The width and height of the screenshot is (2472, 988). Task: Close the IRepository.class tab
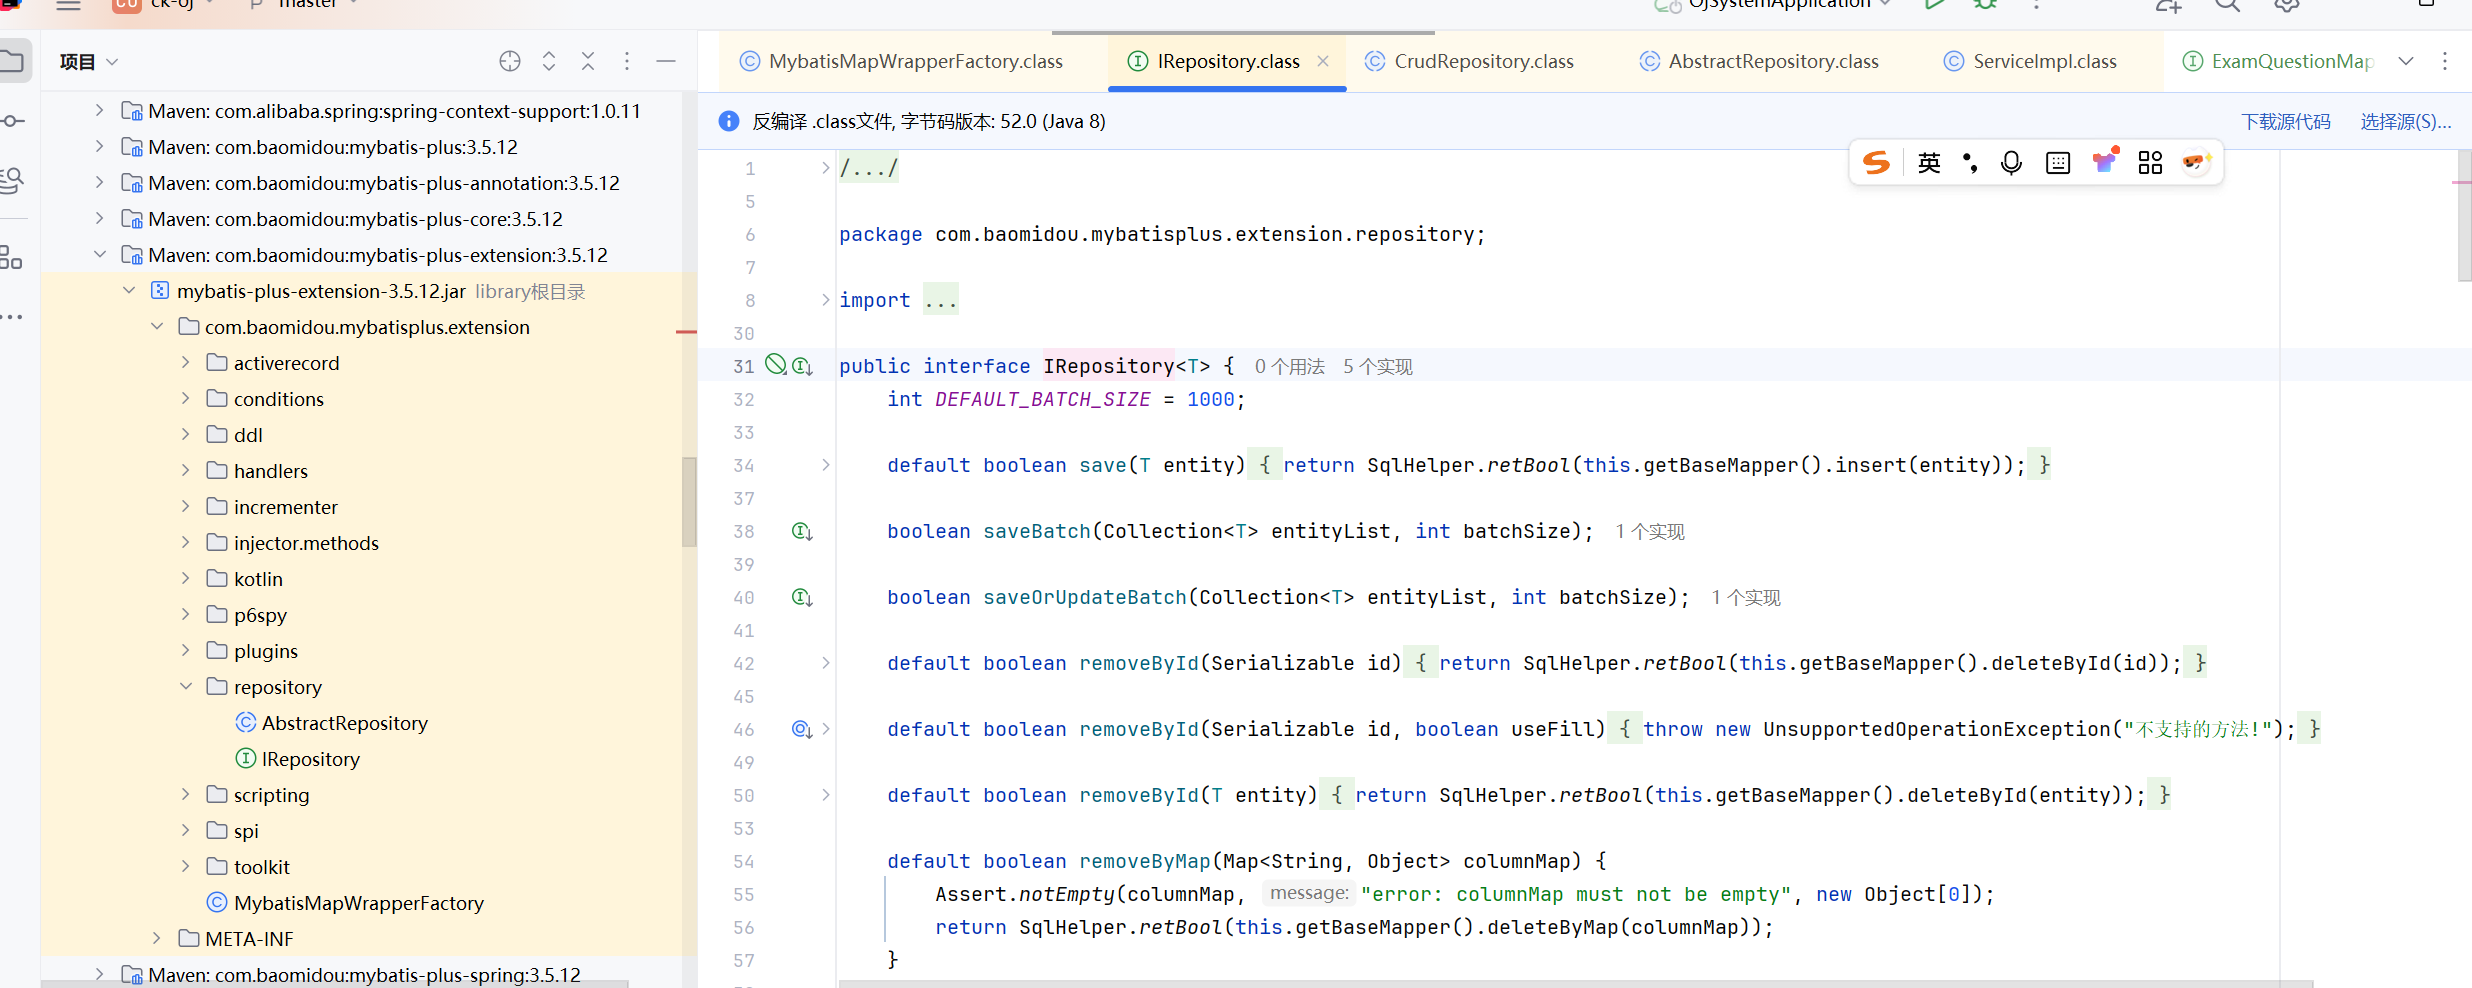click(1323, 61)
